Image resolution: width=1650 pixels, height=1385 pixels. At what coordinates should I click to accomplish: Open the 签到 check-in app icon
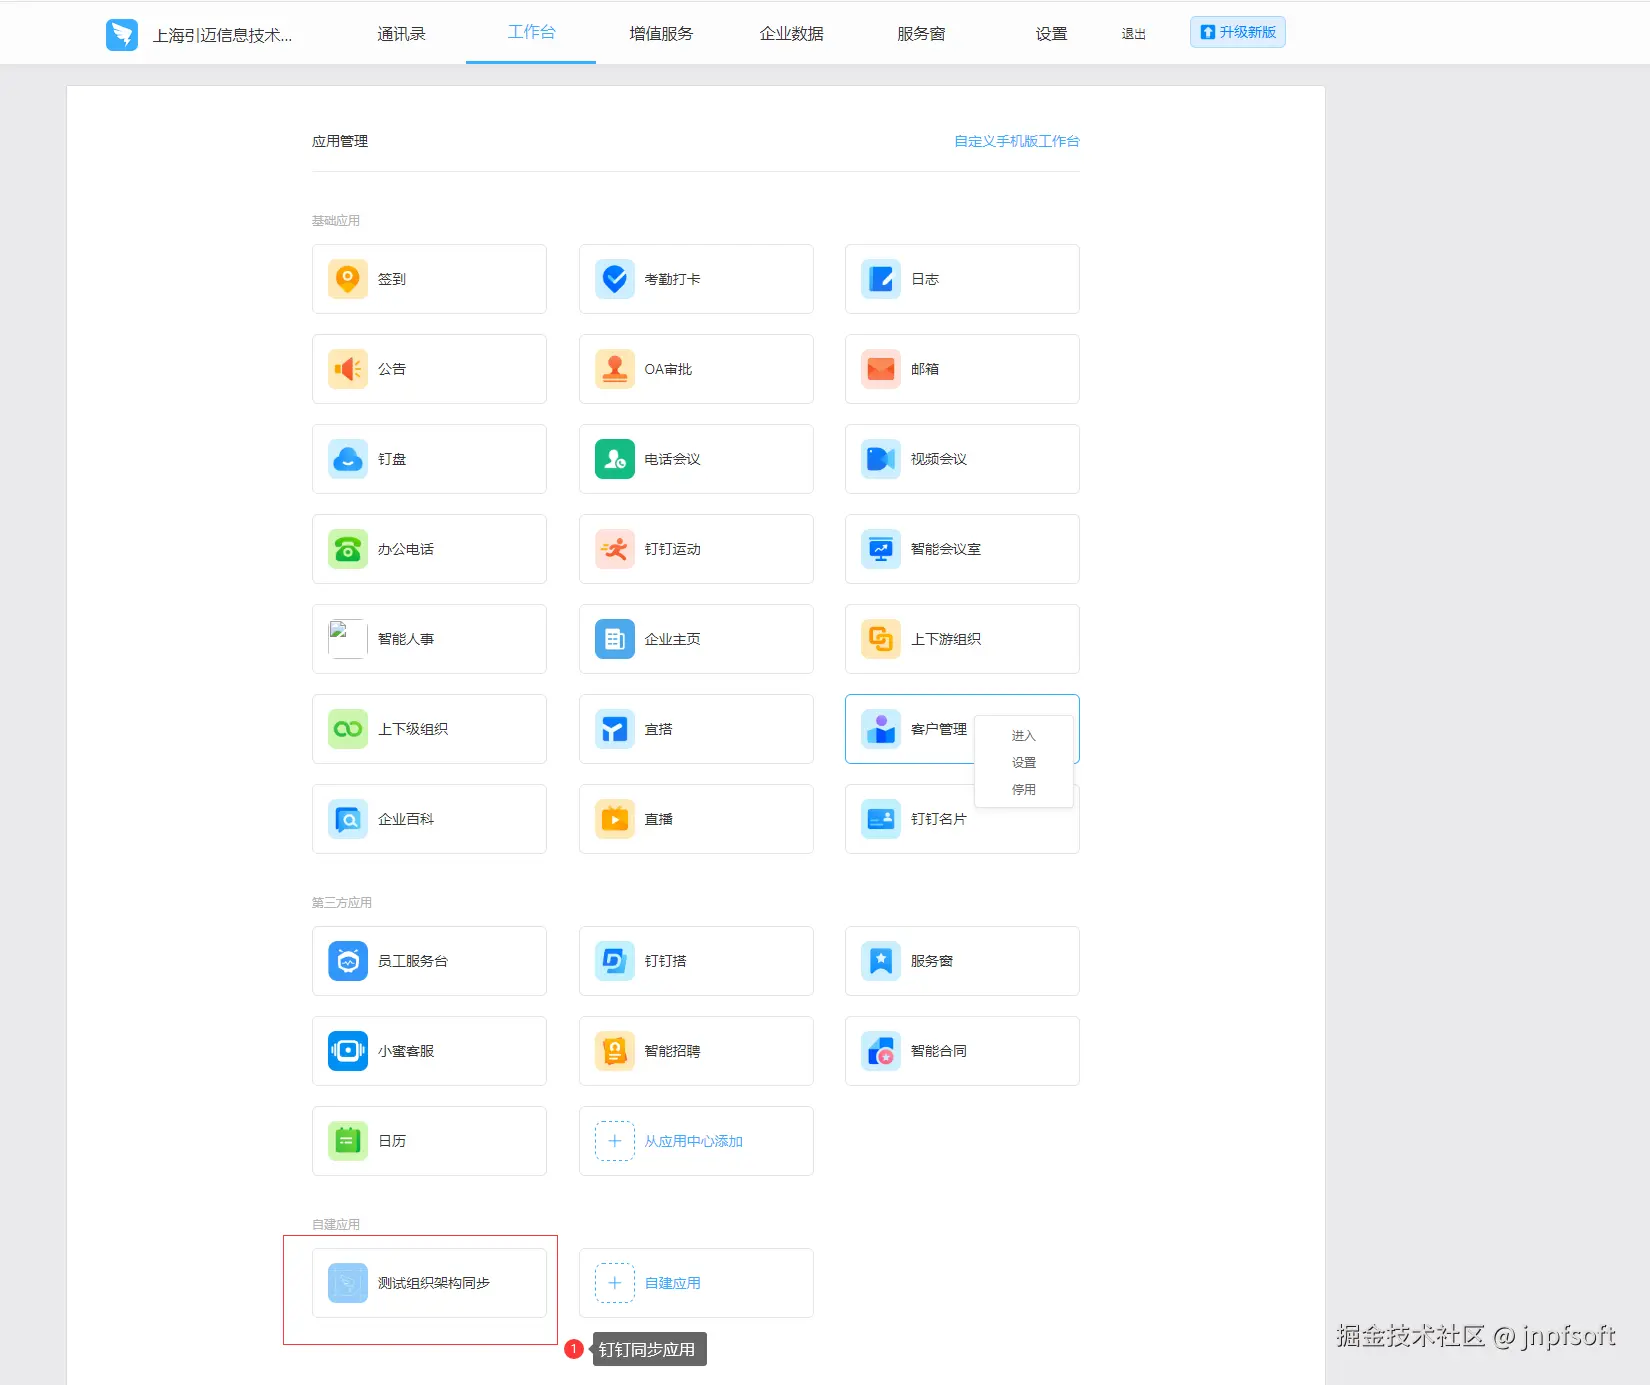tap(348, 279)
